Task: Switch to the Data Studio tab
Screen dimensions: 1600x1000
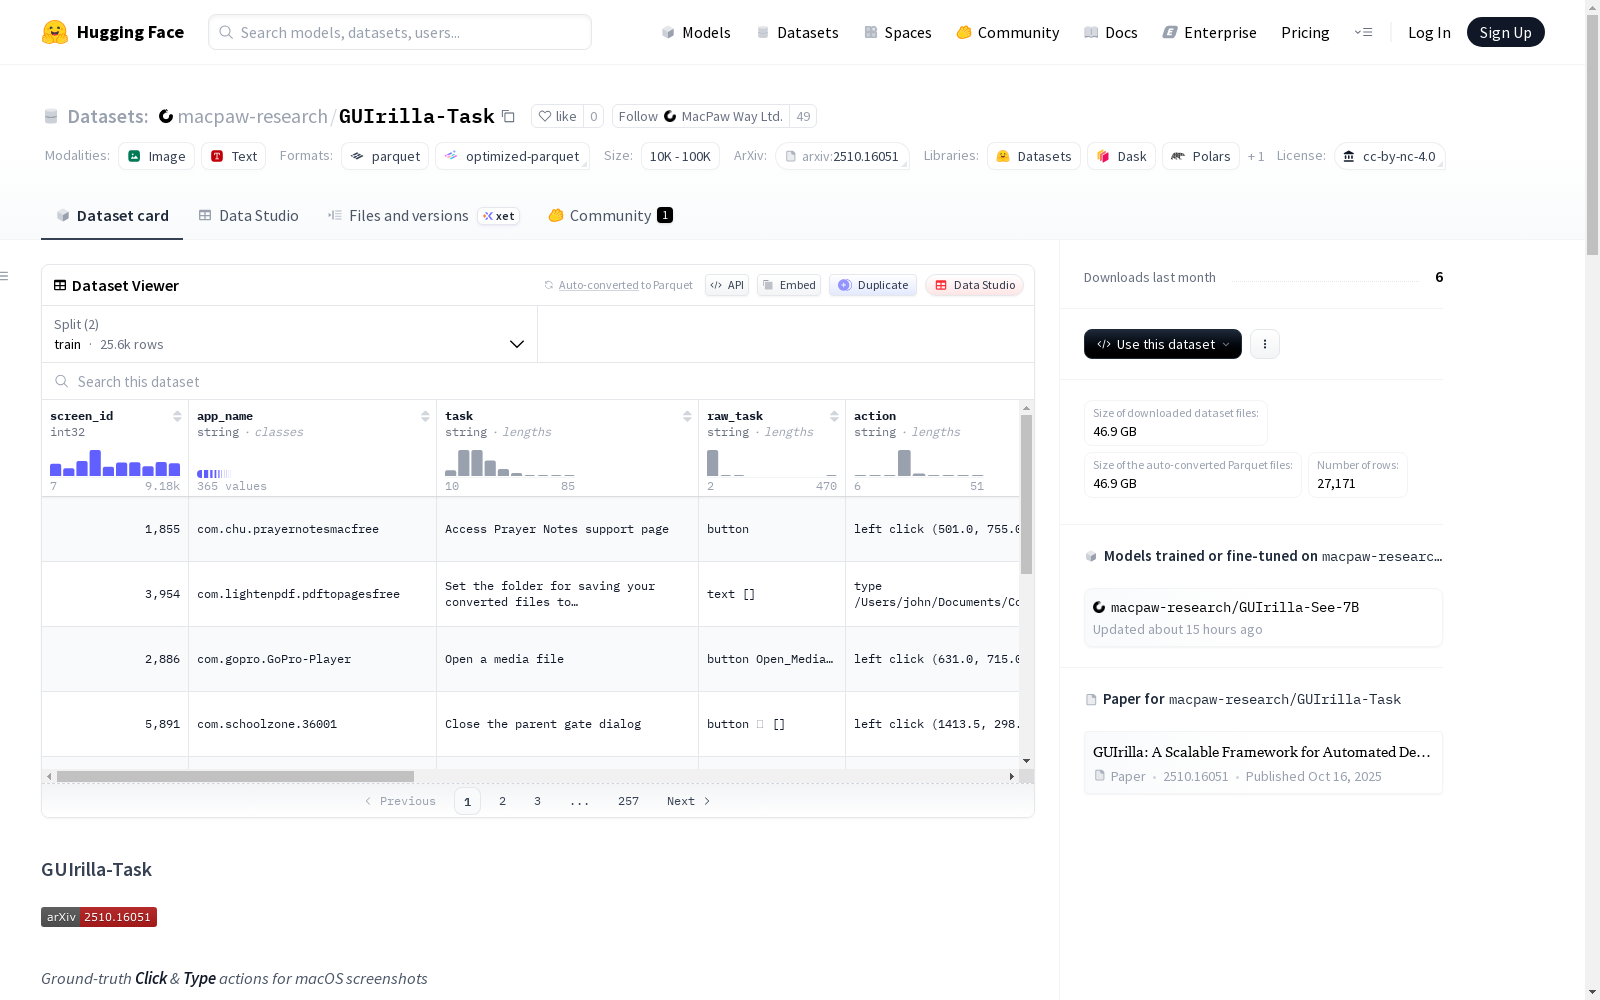Action: click(248, 215)
